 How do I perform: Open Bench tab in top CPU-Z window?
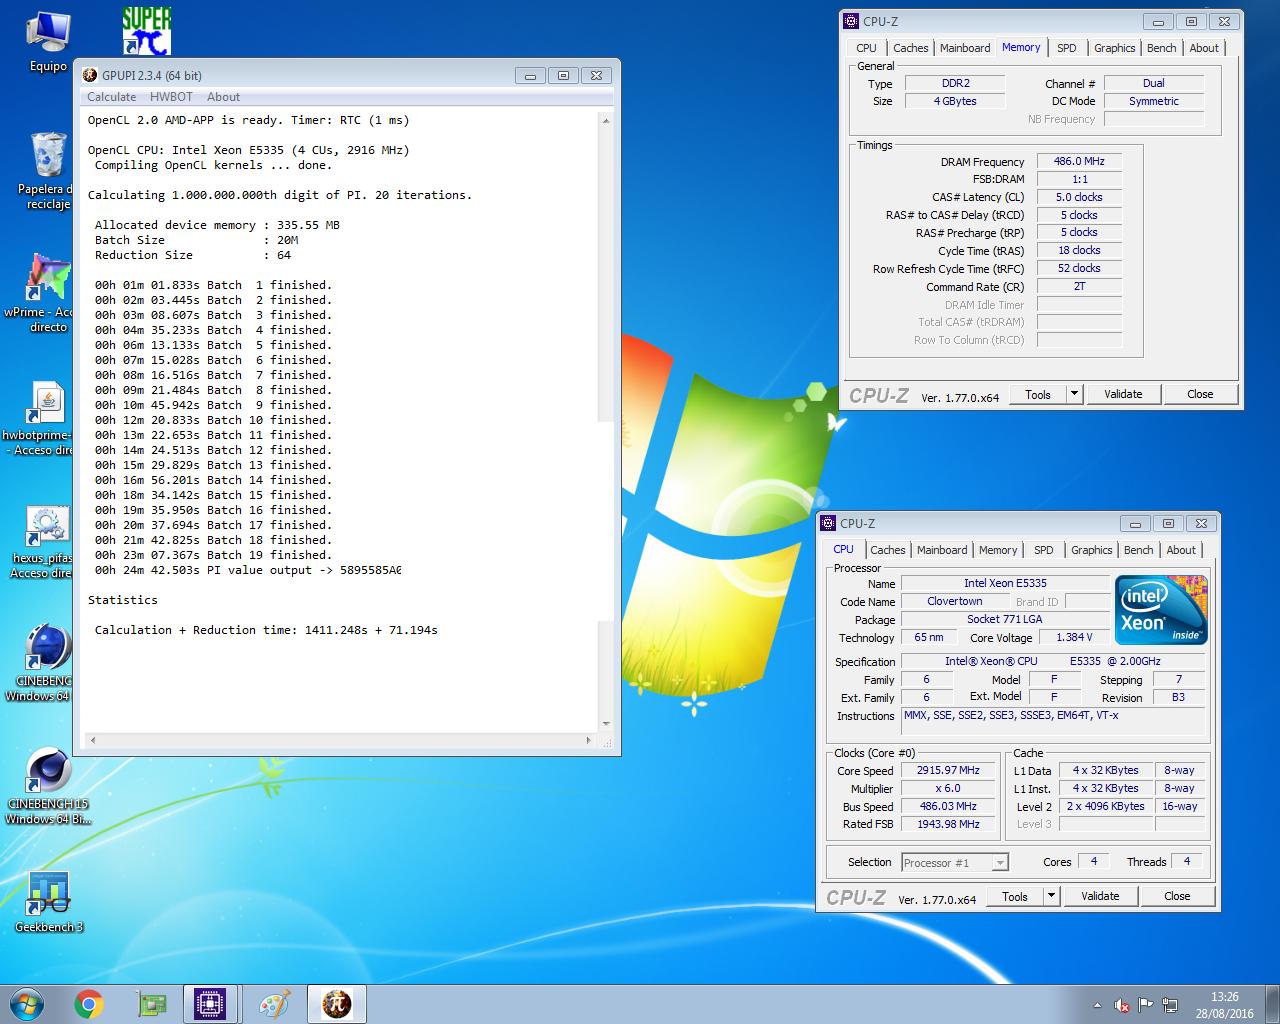1161,48
